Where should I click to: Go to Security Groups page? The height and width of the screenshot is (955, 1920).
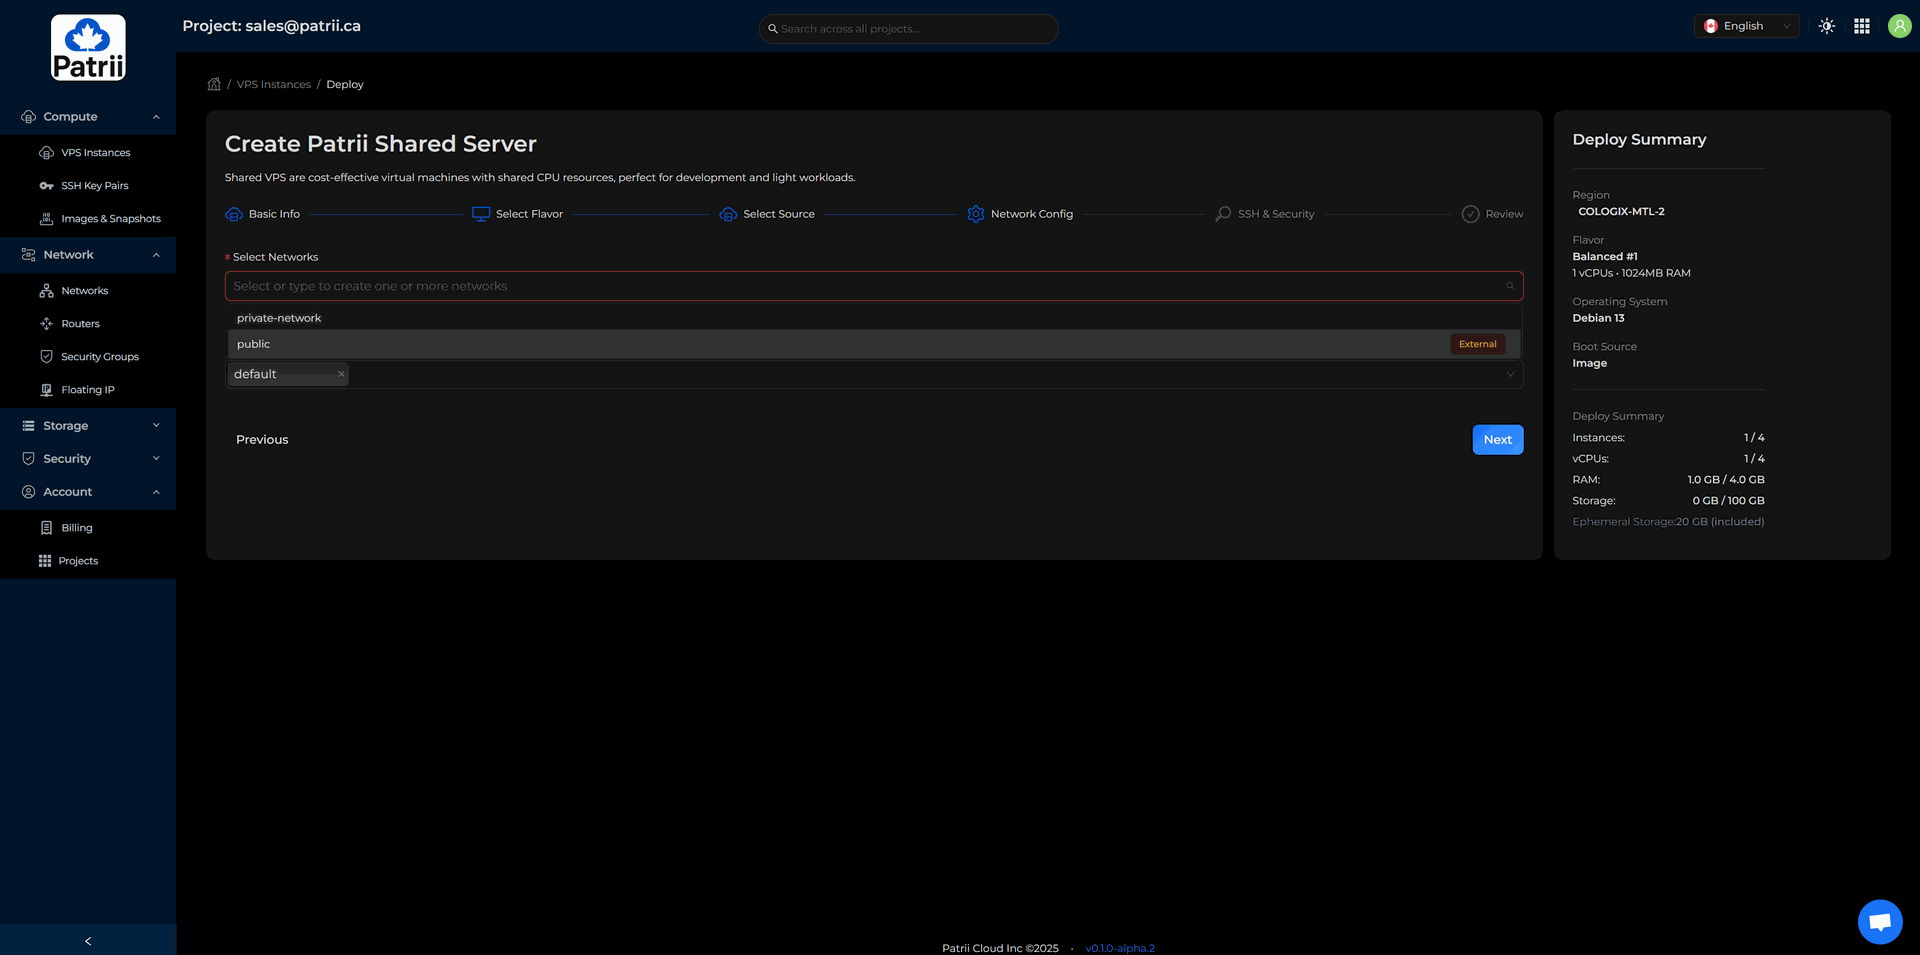click(99, 357)
